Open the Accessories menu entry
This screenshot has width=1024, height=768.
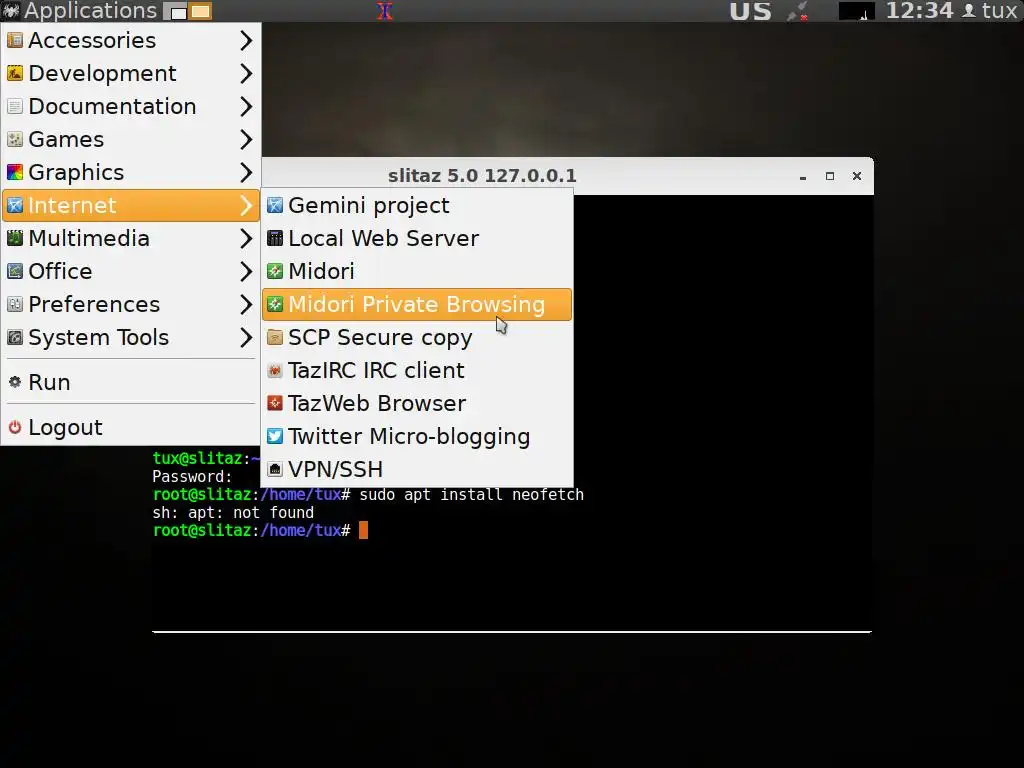[131, 40]
